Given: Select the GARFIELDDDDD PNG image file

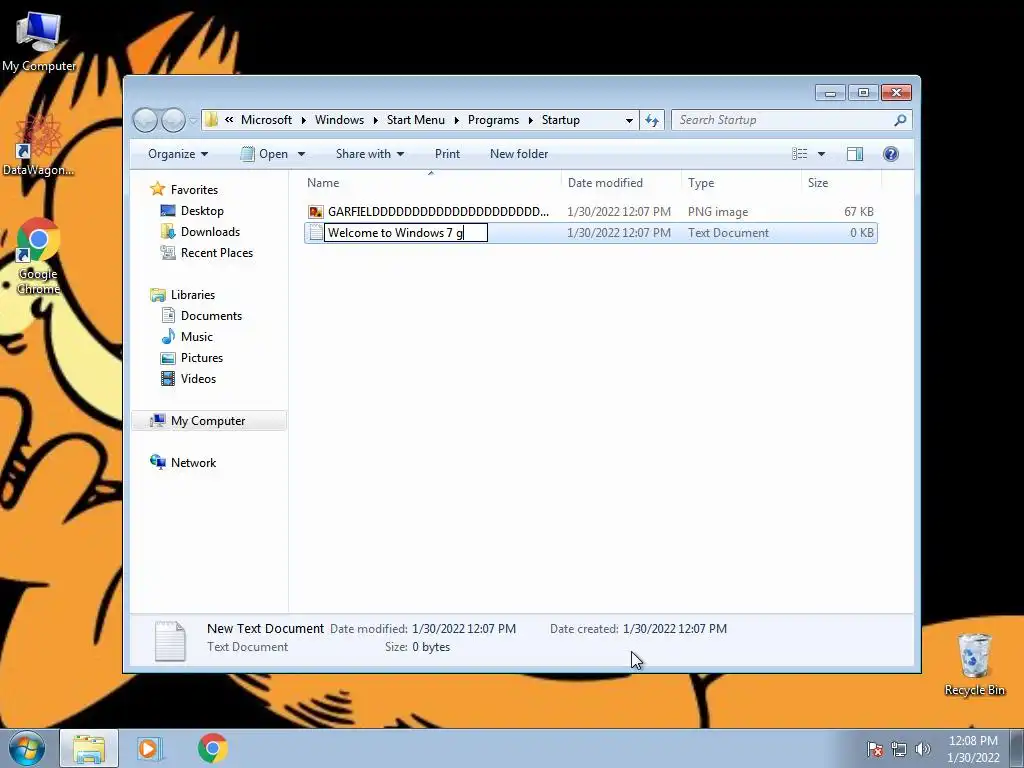Looking at the screenshot, I should click(x=590, y=212).
